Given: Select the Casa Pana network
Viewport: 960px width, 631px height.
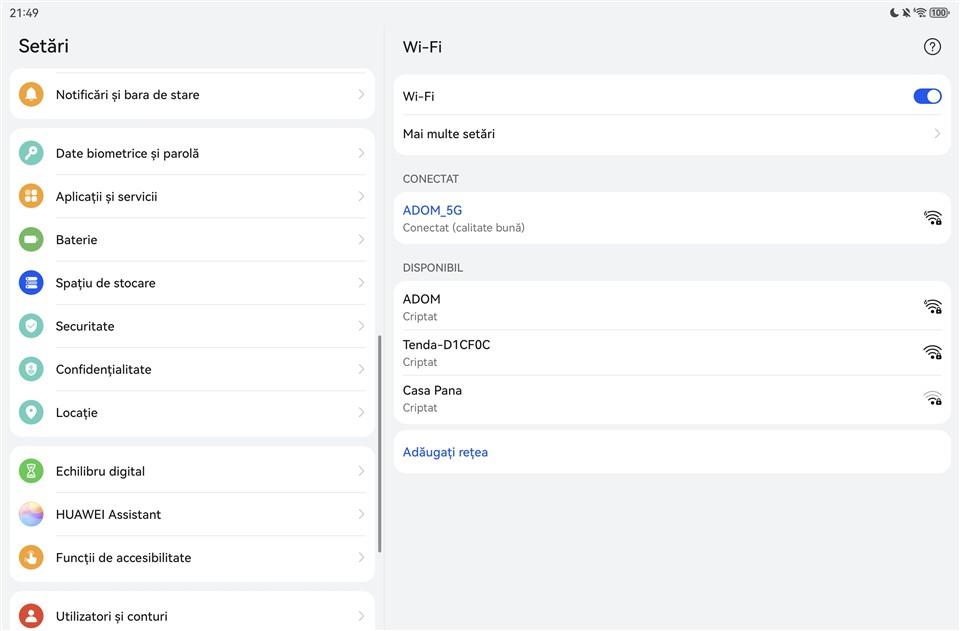Looking at the screenshot, I should point(432,398).
